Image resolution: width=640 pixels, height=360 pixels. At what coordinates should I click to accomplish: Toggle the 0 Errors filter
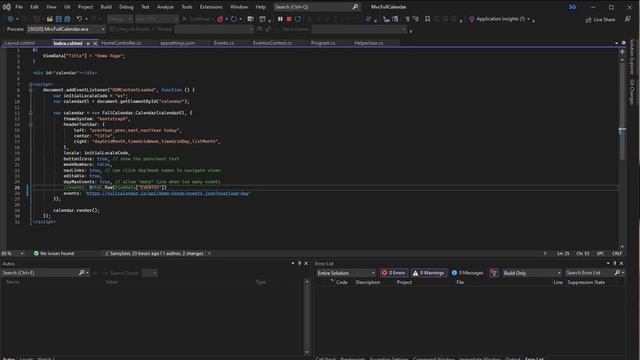pyautogui.click(x=393, y=273)
